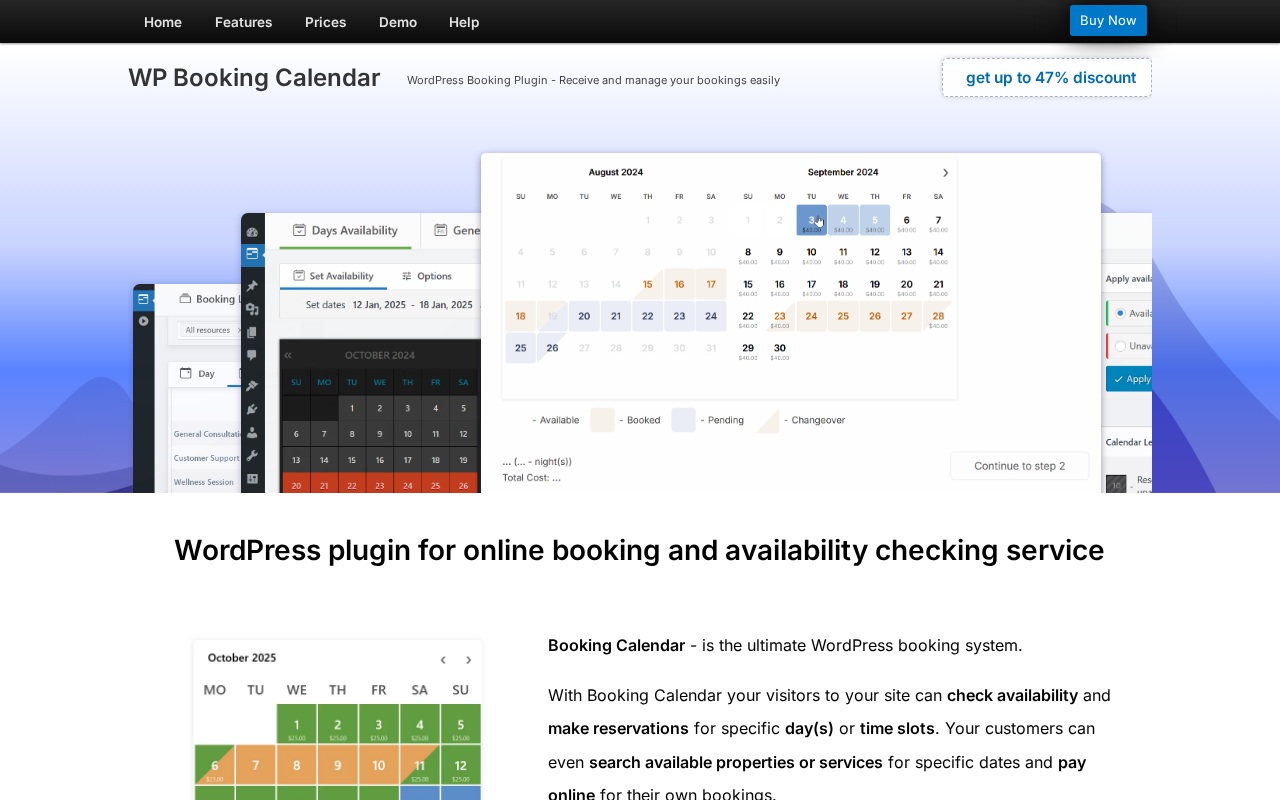This screenshot has width=1280, height=800.
Task: Click August 16 booked date
Action: coord(679,284)
